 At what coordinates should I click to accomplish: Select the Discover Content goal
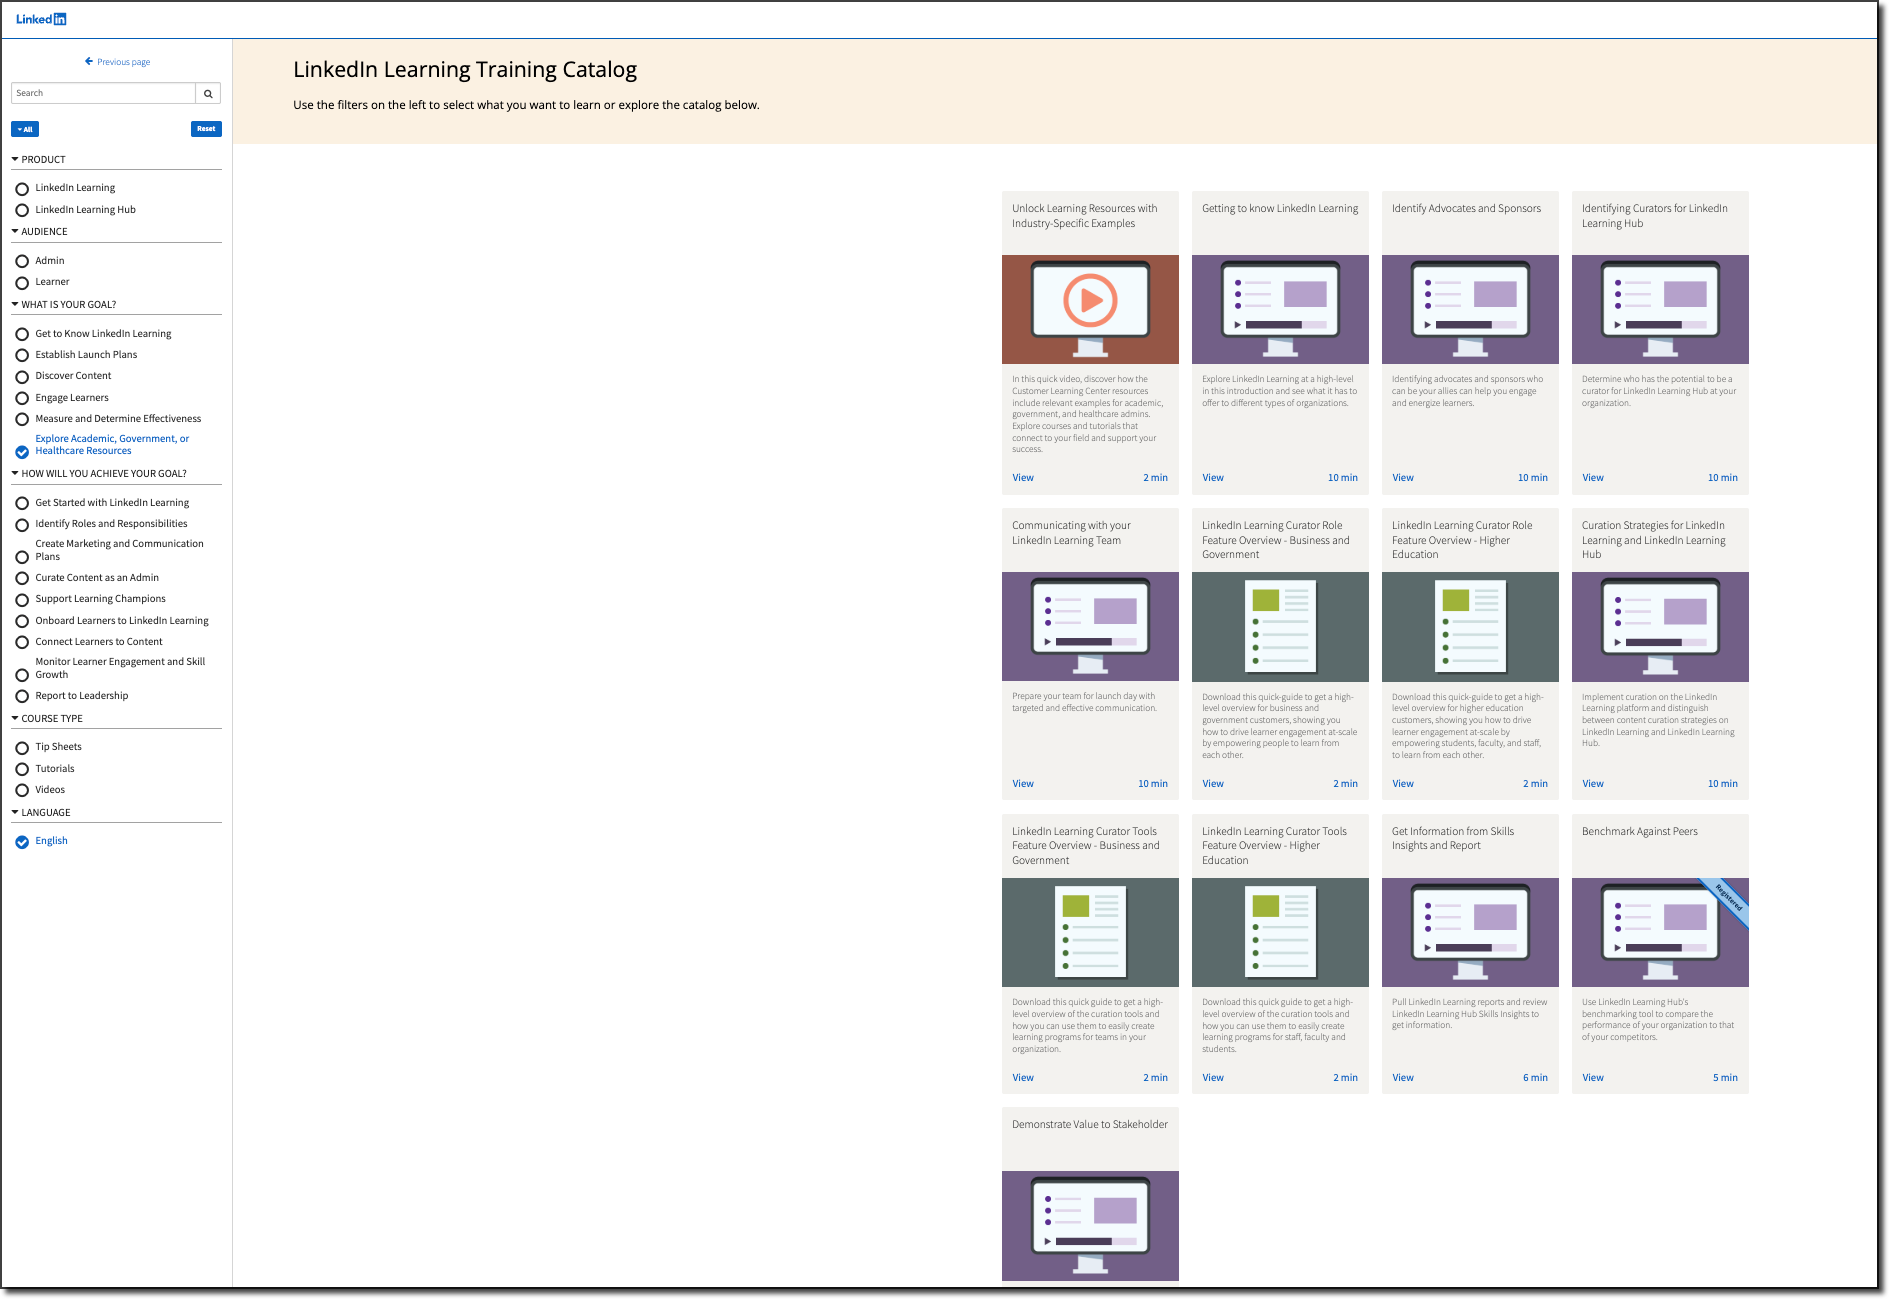22,377
